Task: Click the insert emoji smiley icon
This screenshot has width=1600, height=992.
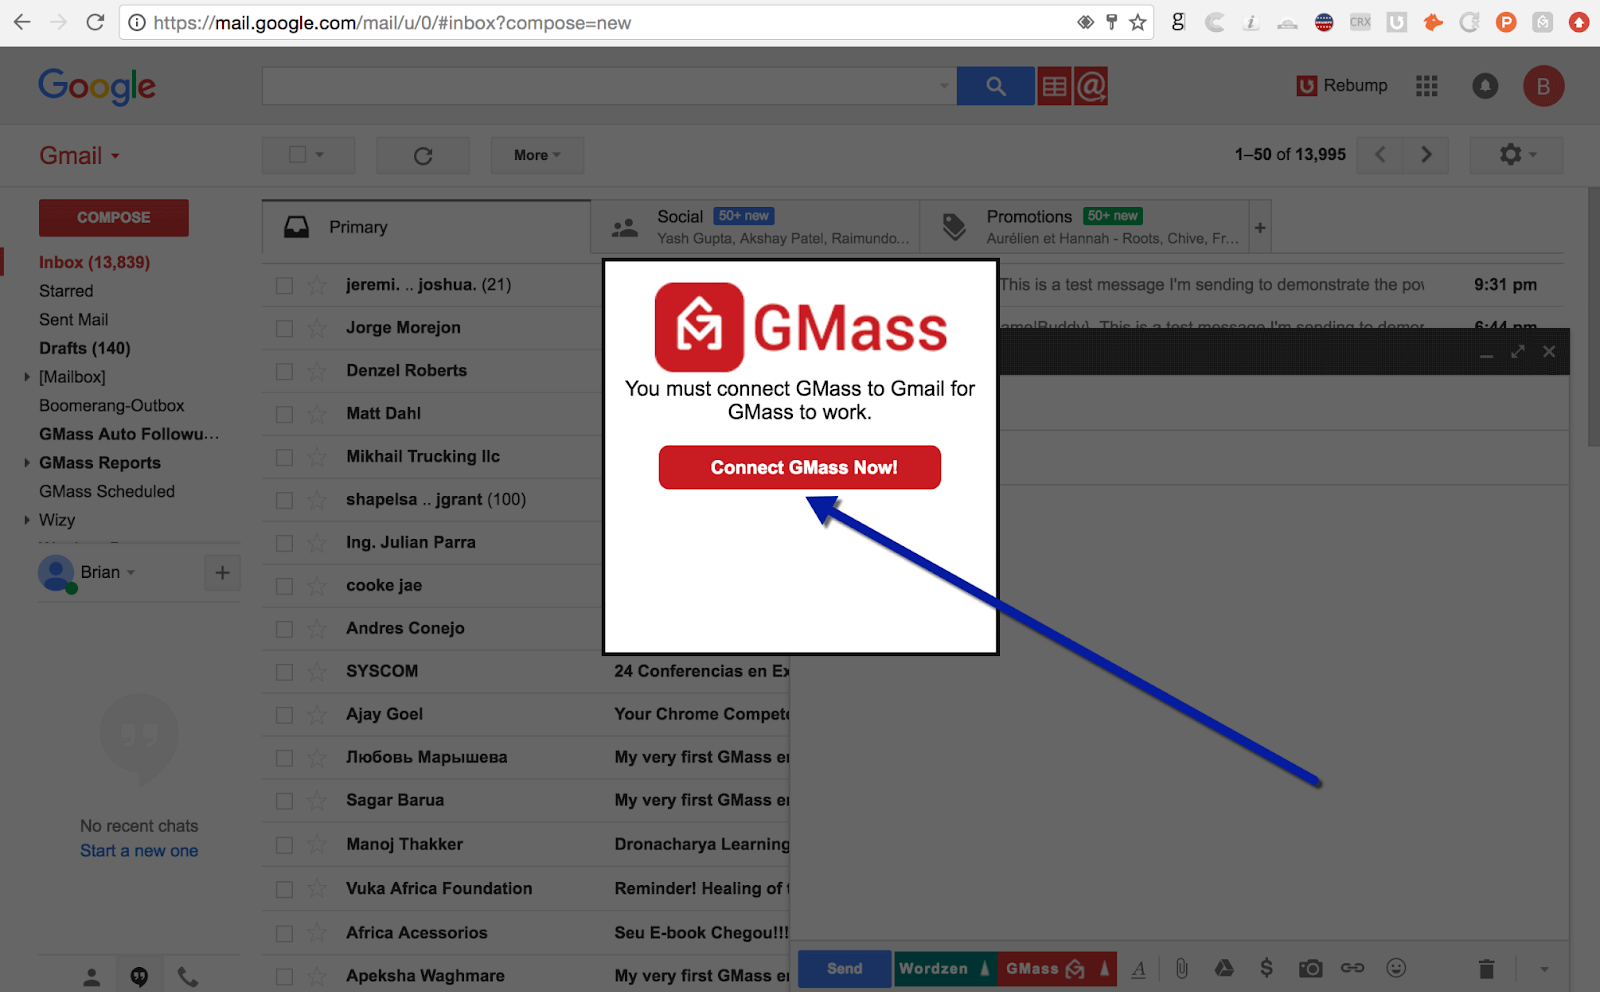Action: 1396,968
